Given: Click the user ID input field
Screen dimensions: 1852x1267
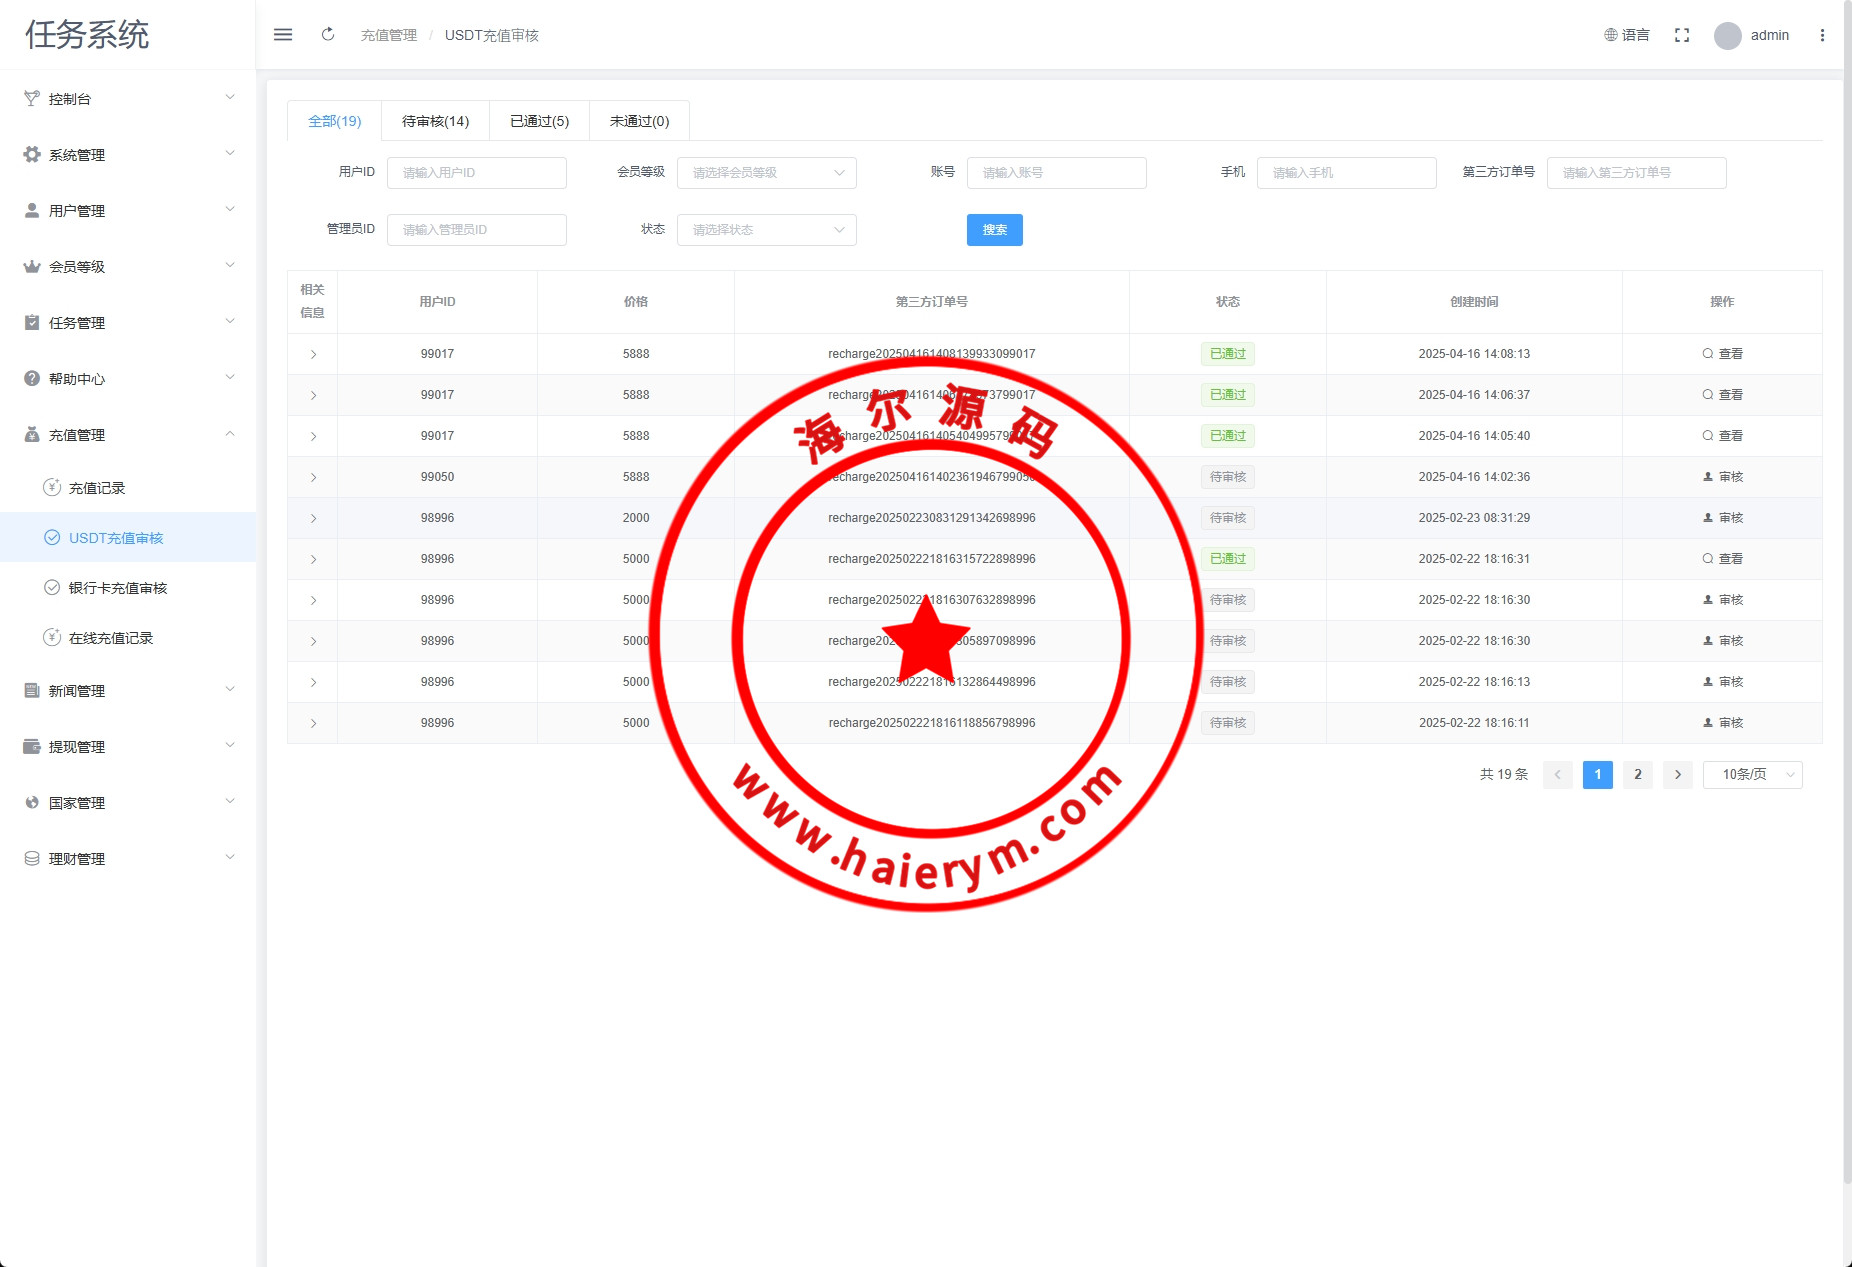Looking at the screenshot, I should click(476, 173).
